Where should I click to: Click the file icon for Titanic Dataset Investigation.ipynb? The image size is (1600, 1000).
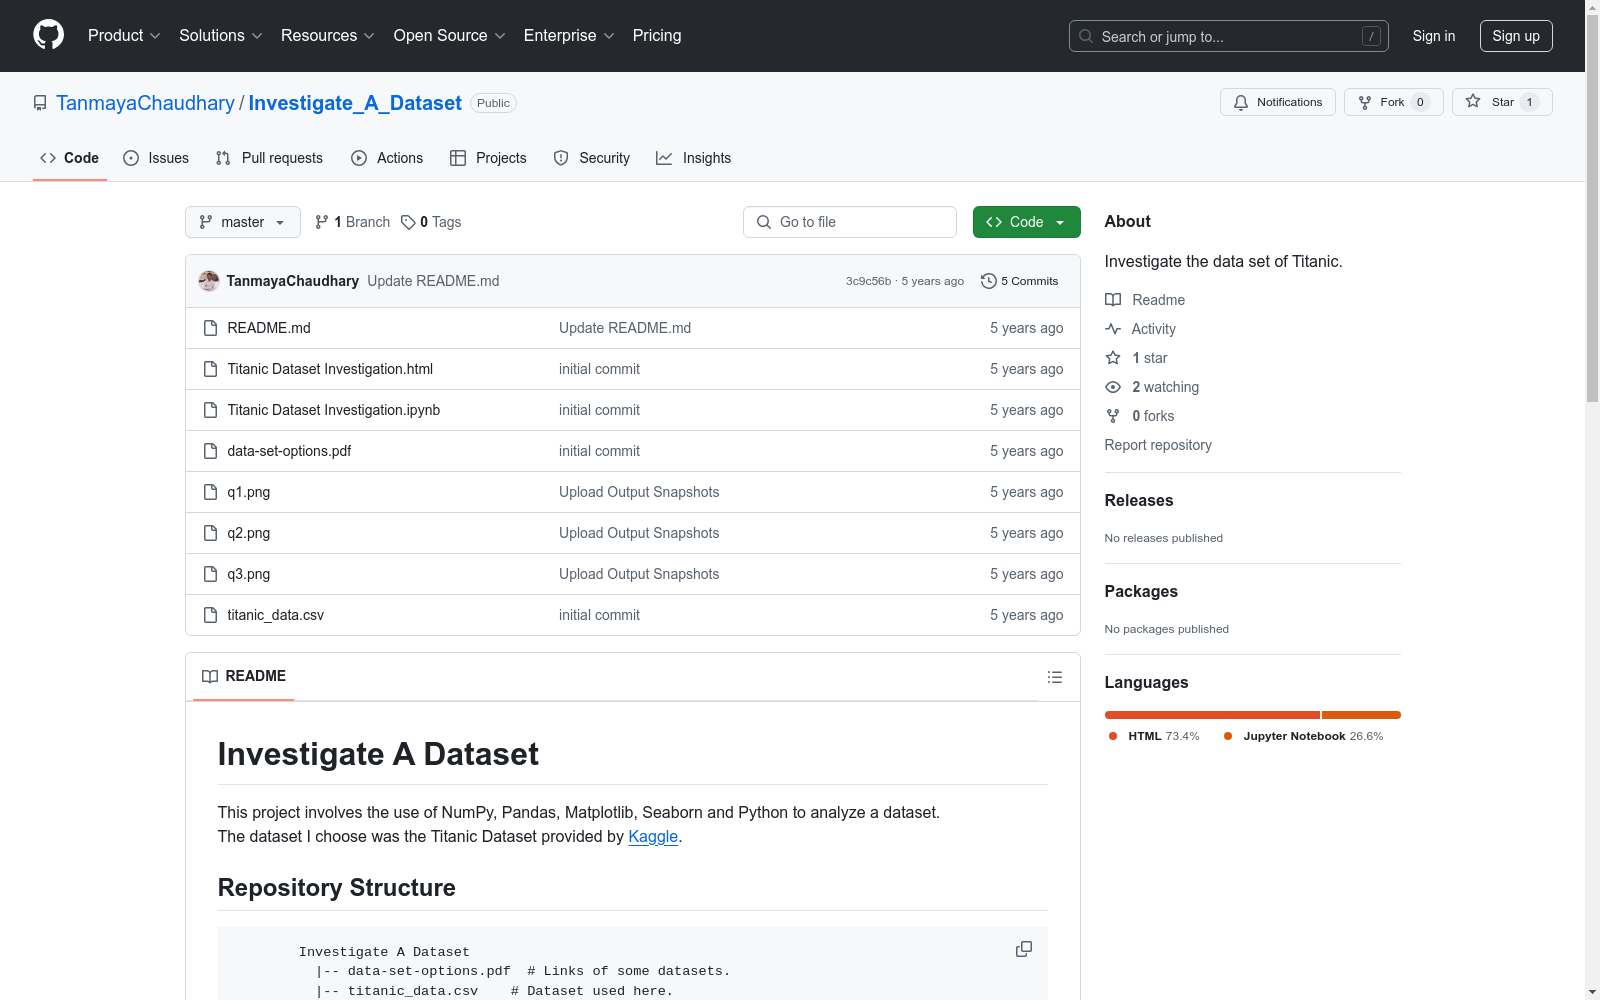click(210, 410)
